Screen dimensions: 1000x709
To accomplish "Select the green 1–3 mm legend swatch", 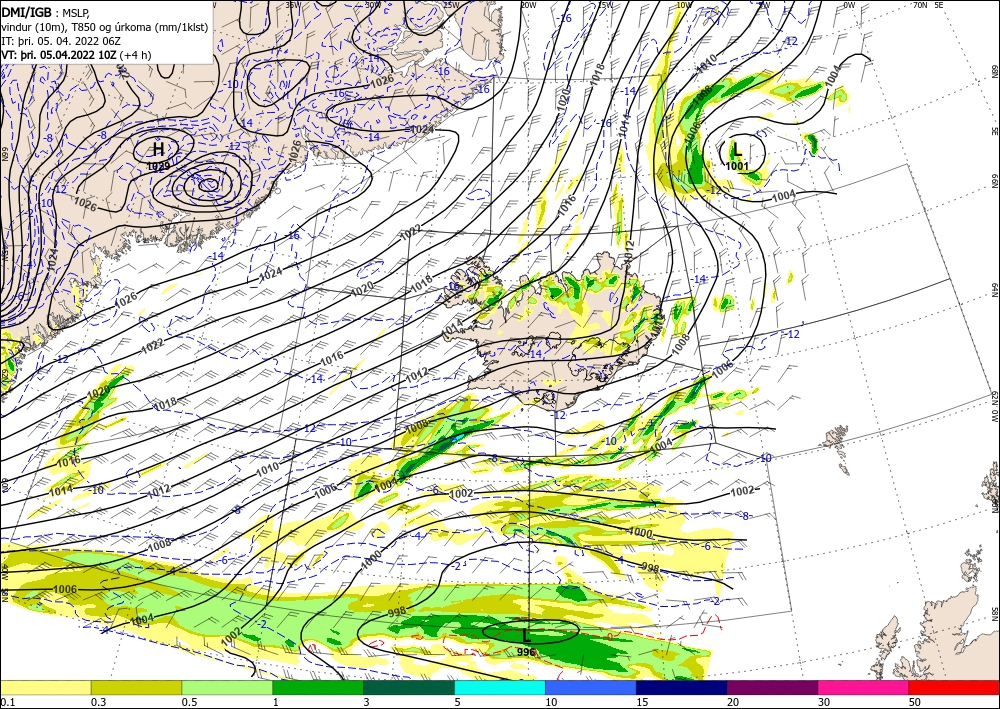I will (x=318, y=687).
